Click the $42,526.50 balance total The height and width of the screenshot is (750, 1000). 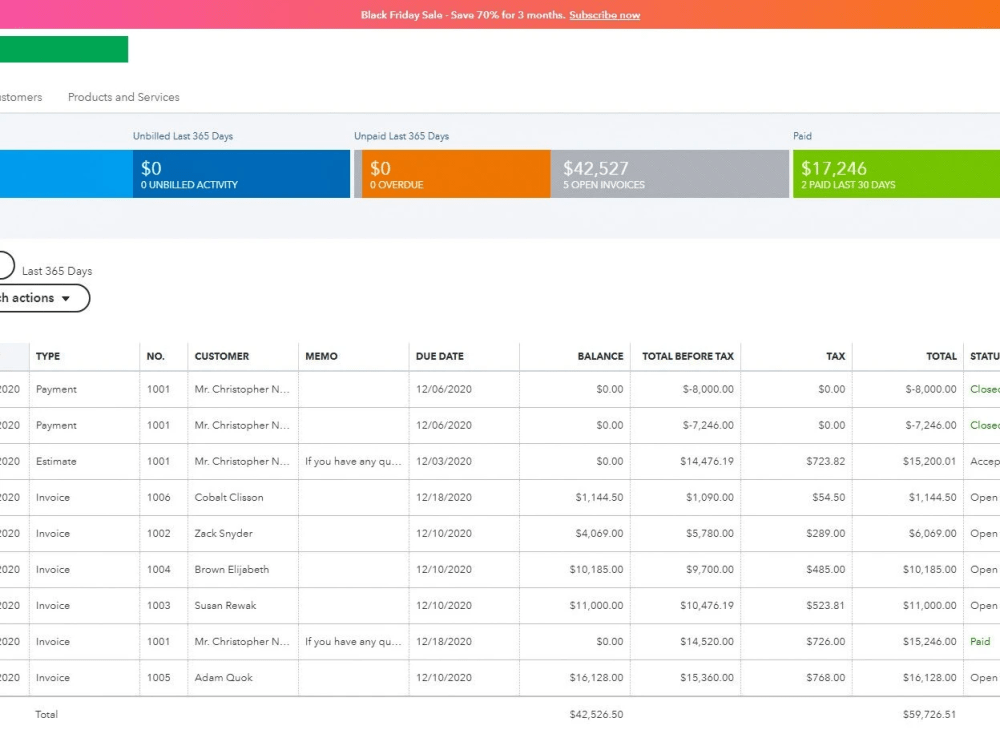[x=596, y=715]
